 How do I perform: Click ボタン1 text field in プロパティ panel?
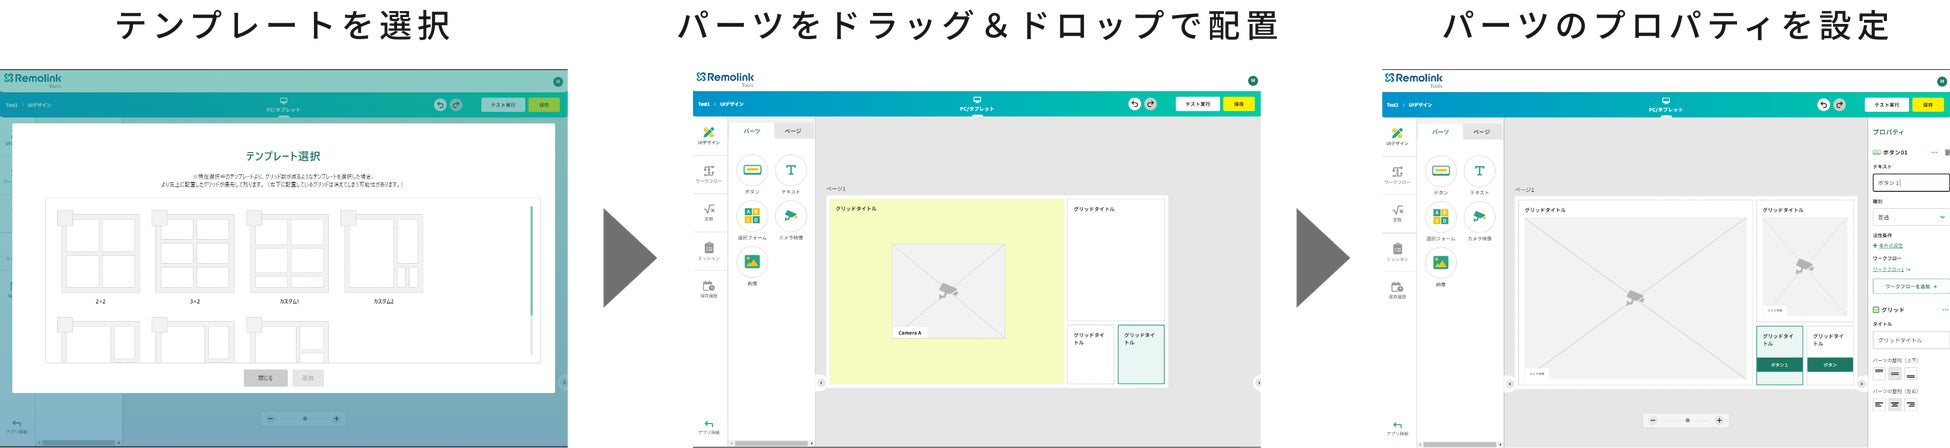tap(1911, 183)
